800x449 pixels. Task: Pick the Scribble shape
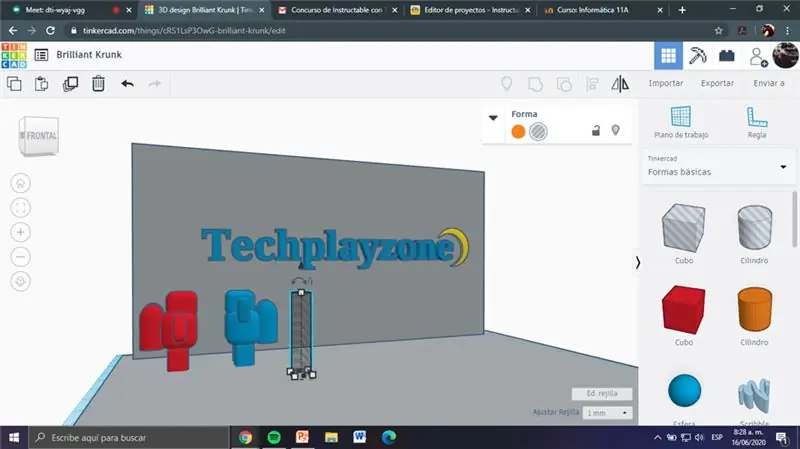click(x=754, y=397)
